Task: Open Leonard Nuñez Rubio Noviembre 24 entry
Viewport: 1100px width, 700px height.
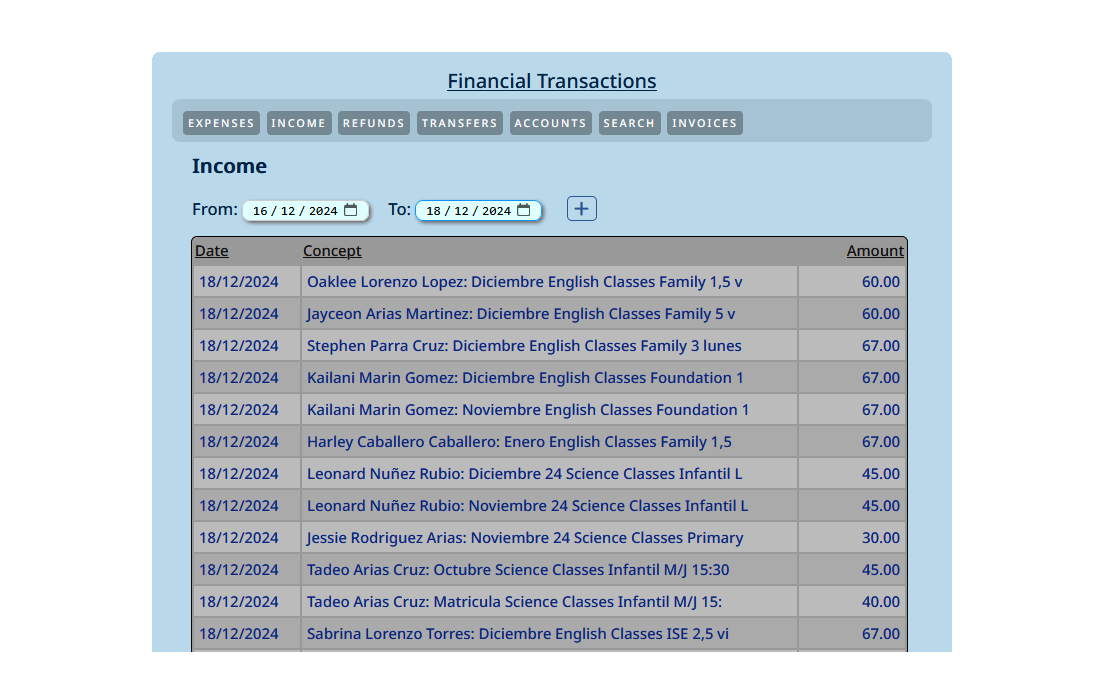Action: [x=528, y=506]
